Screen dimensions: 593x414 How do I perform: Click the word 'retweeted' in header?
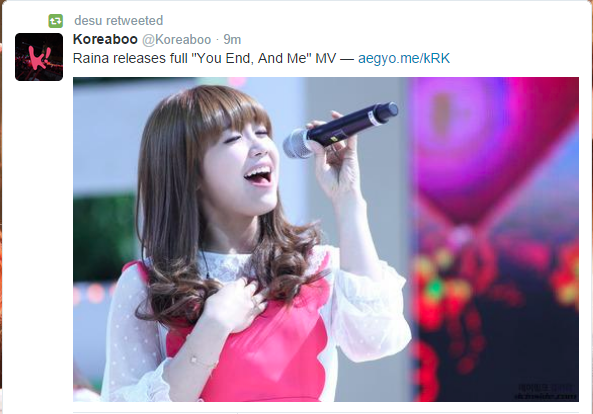(134, 20)
